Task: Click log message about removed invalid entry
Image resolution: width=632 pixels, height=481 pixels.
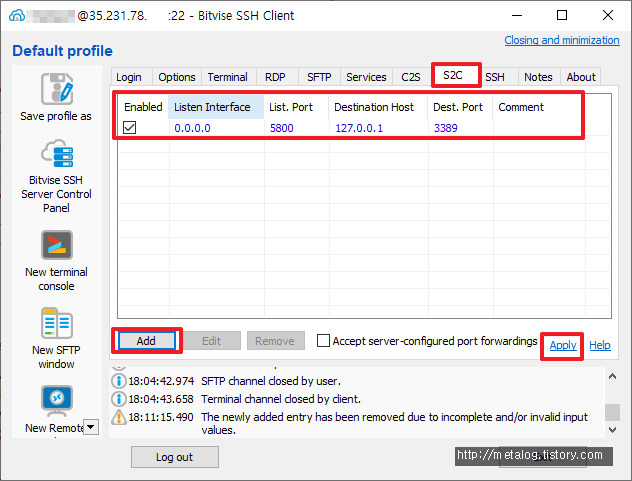Action: (395, 423)
